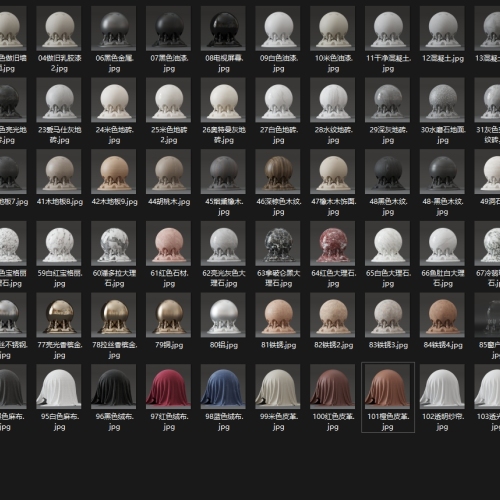Pick the 30 terrazzo floor material thumbnail
500x500 pixels.
pos(442,100)
